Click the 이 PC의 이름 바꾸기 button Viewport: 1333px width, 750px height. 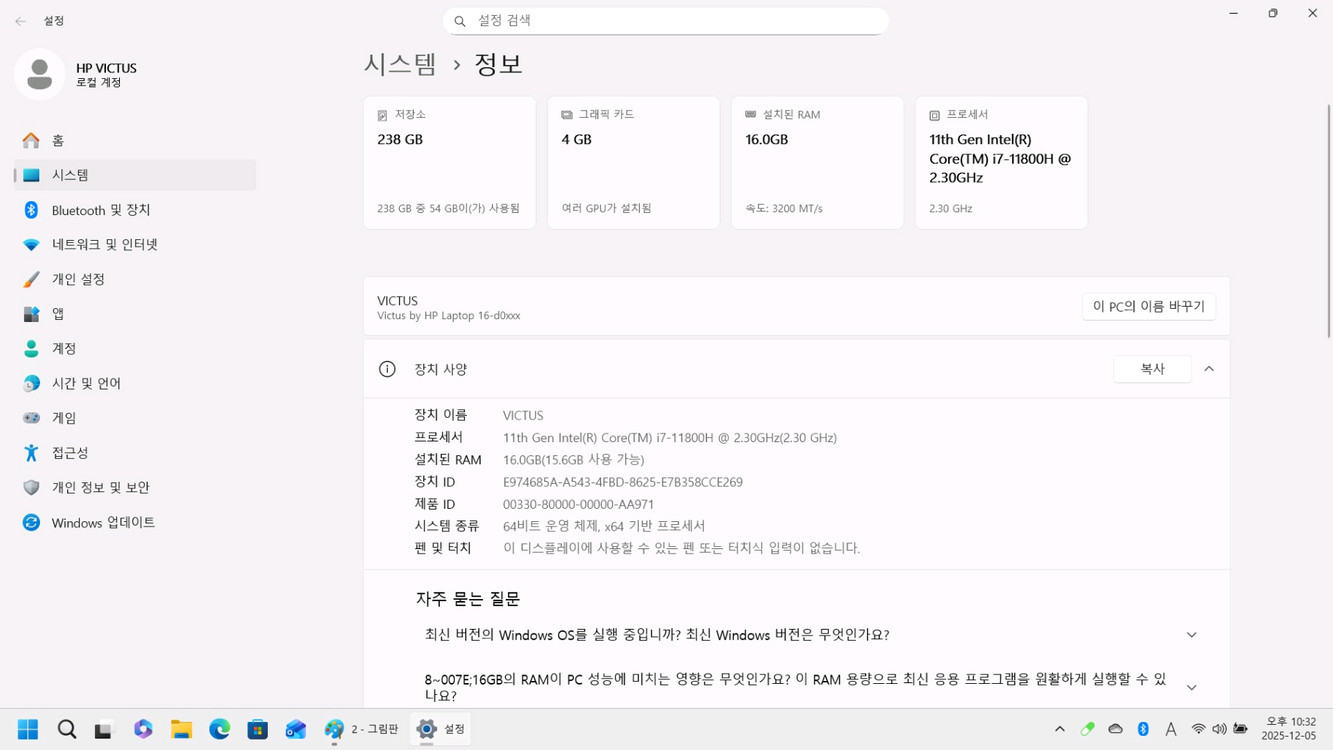tap(1148, 306)
